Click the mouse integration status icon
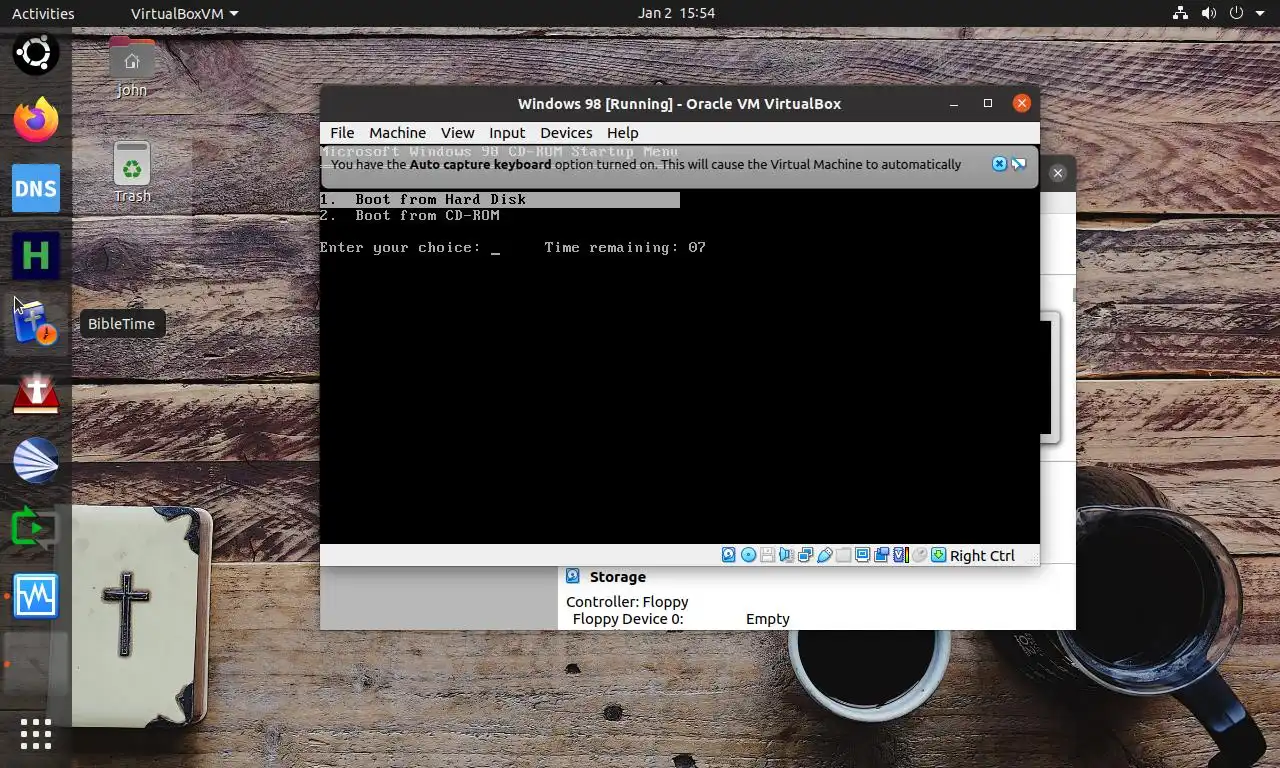 tap(919, 555)
